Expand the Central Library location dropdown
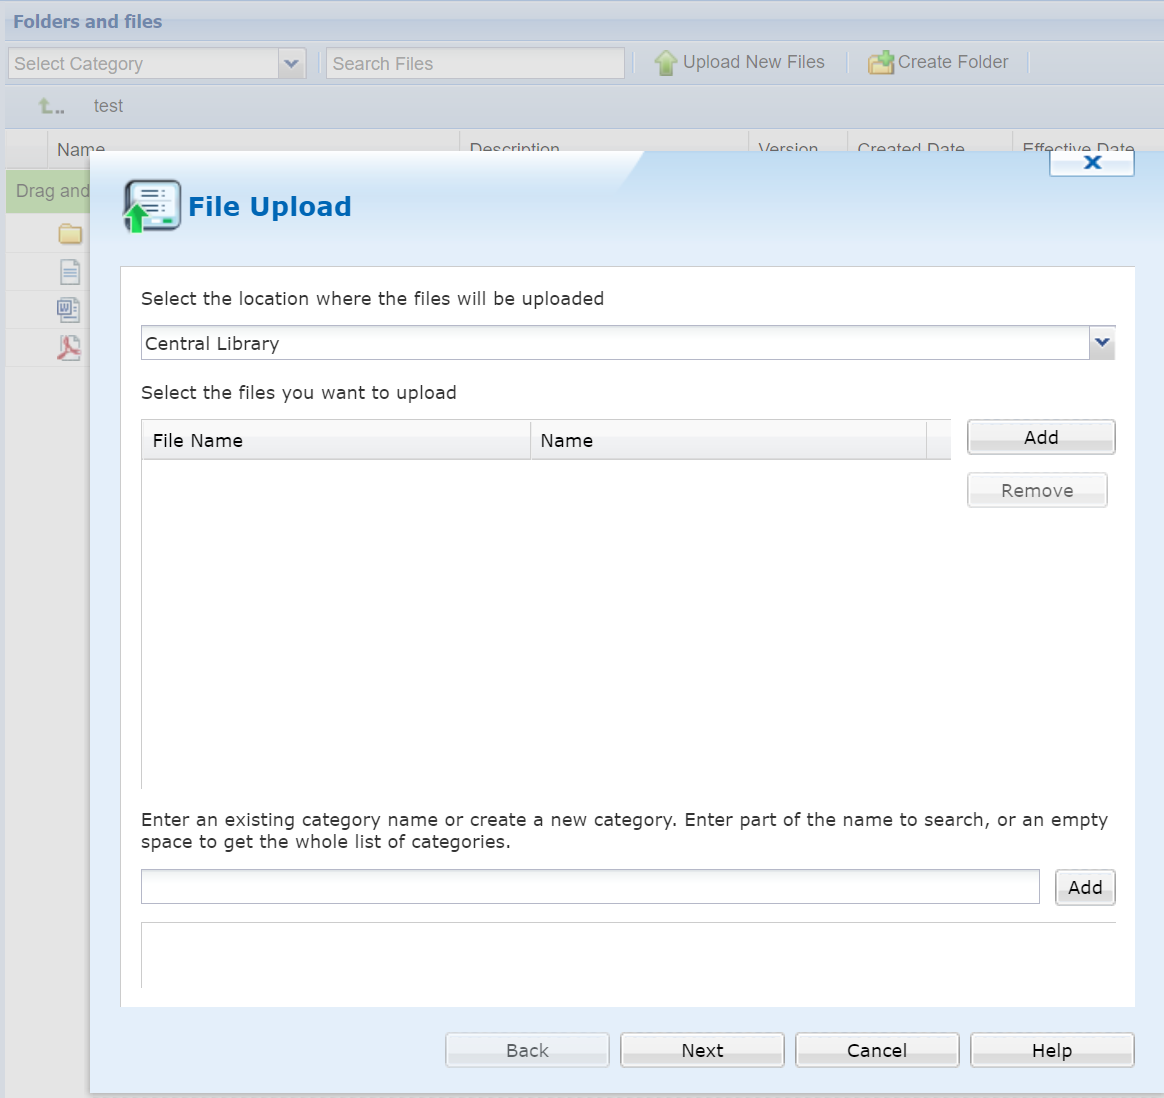The height and width of the screenshot is (1098, 1164). coord(1102,343)
